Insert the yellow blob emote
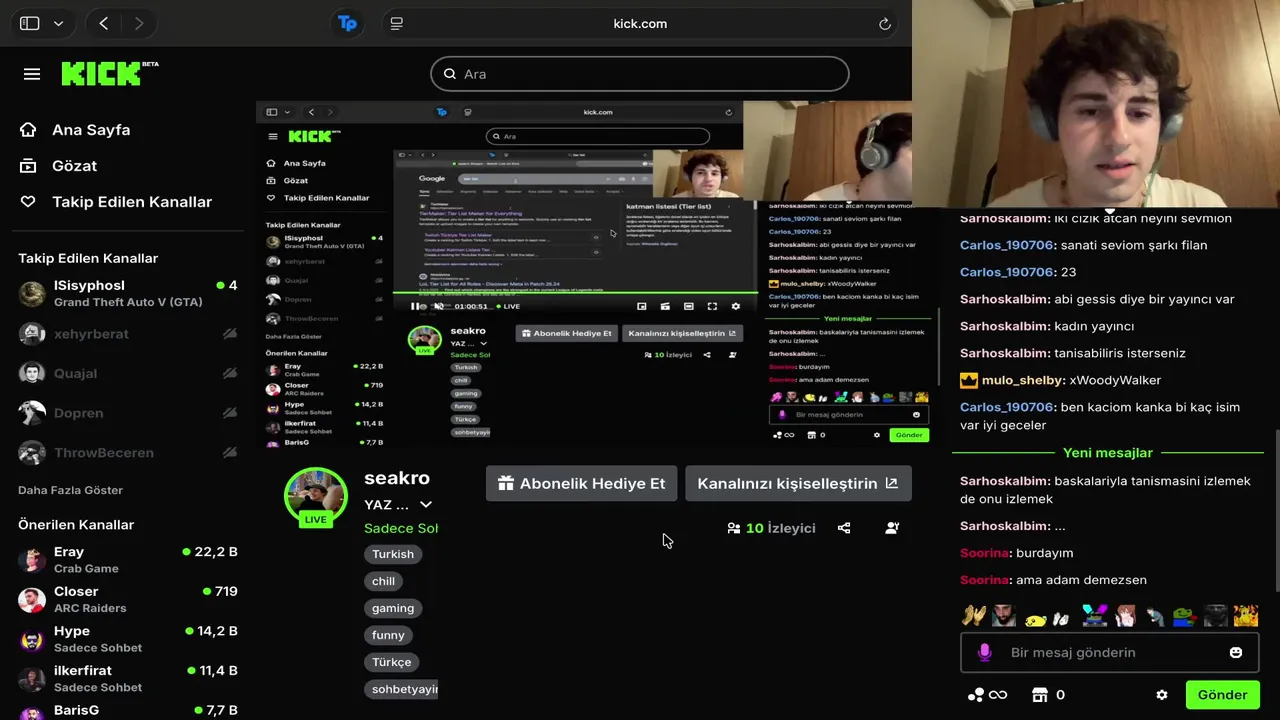 (x=1035, y=617)
